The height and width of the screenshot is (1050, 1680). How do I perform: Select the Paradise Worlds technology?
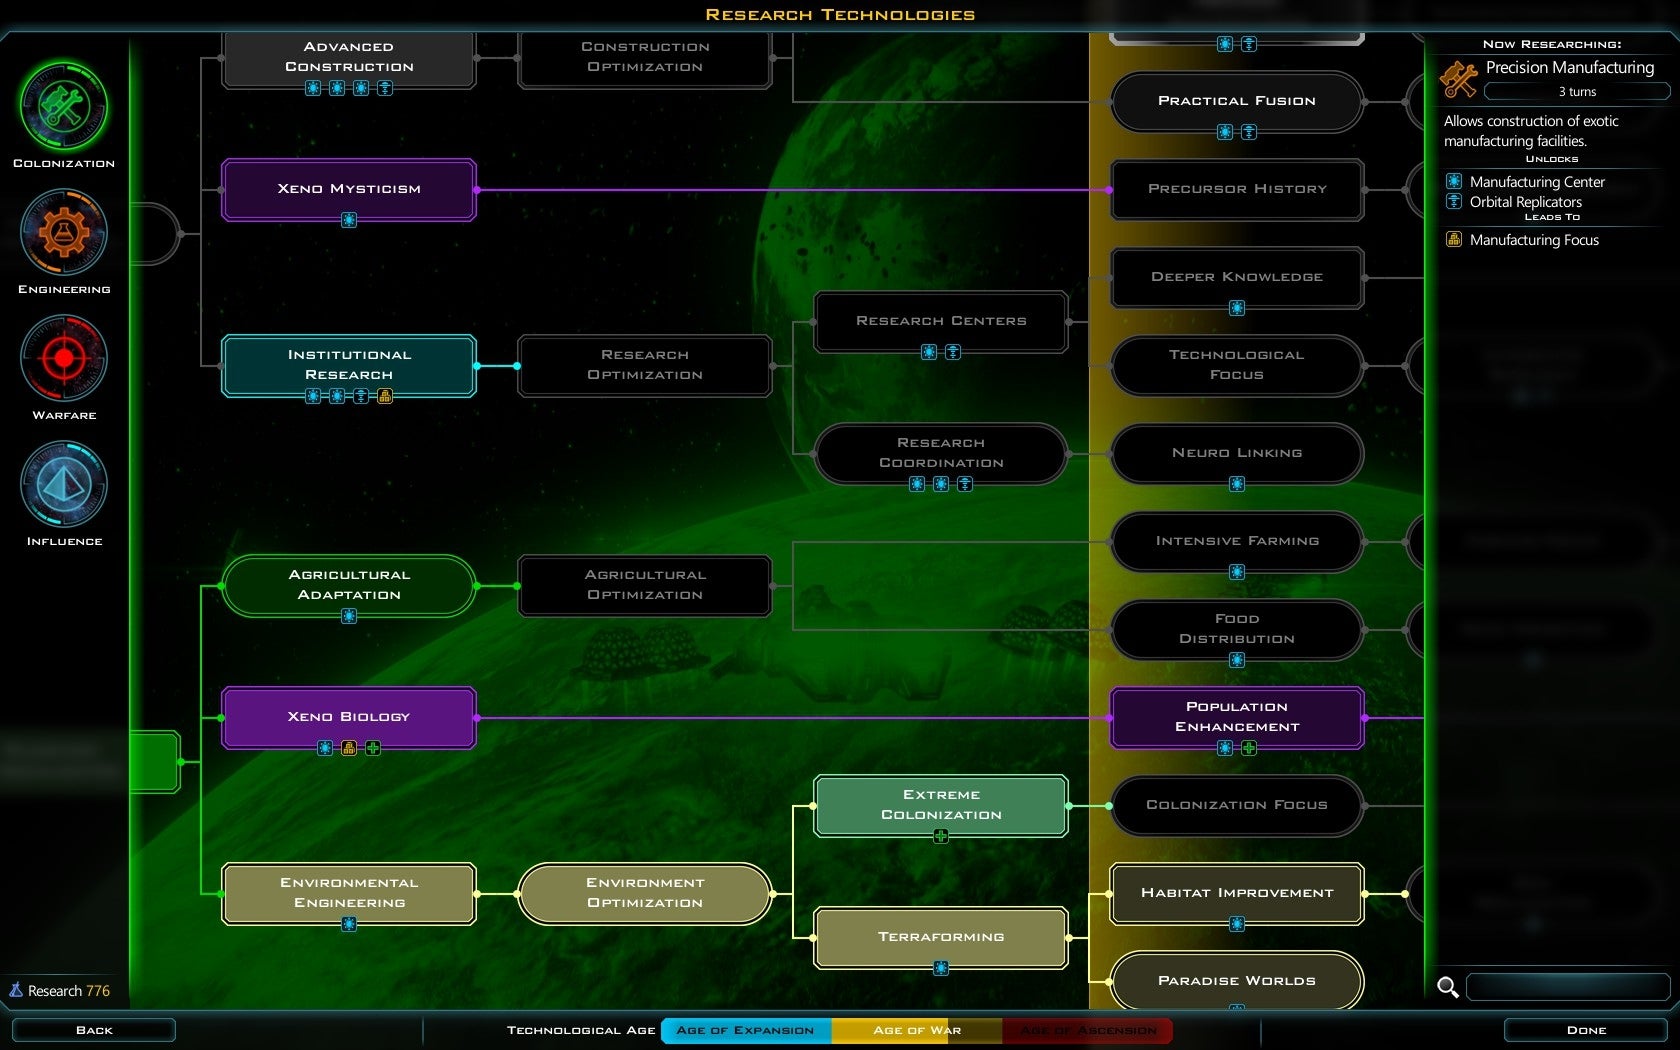point(1237,980)
